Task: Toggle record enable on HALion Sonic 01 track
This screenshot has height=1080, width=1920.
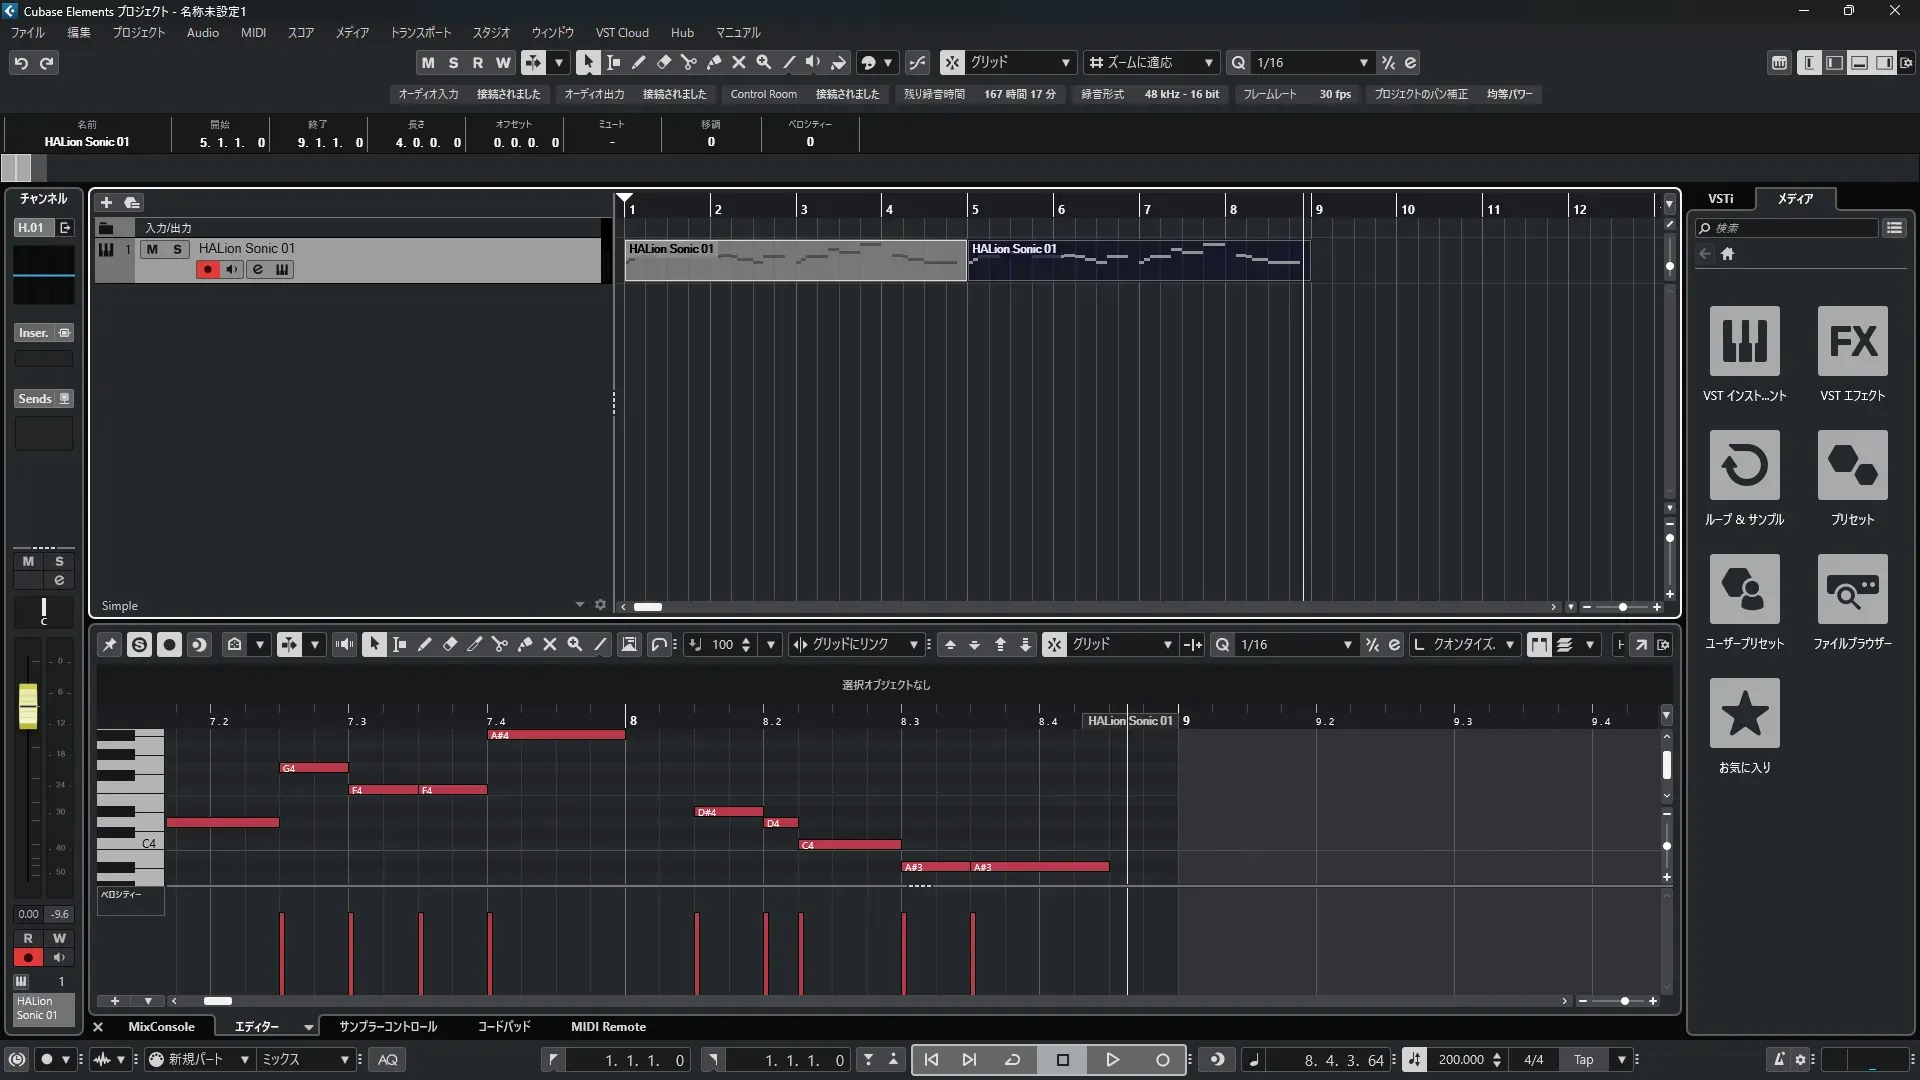Action: tap(207, 269)
